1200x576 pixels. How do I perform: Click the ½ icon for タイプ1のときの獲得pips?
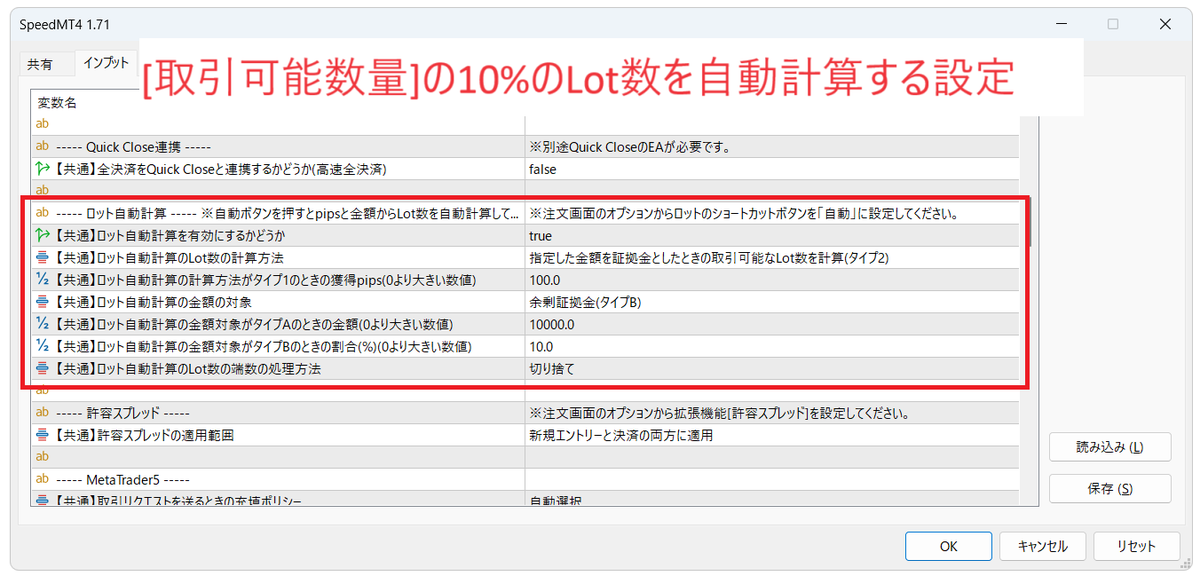(x=42, y=279)
